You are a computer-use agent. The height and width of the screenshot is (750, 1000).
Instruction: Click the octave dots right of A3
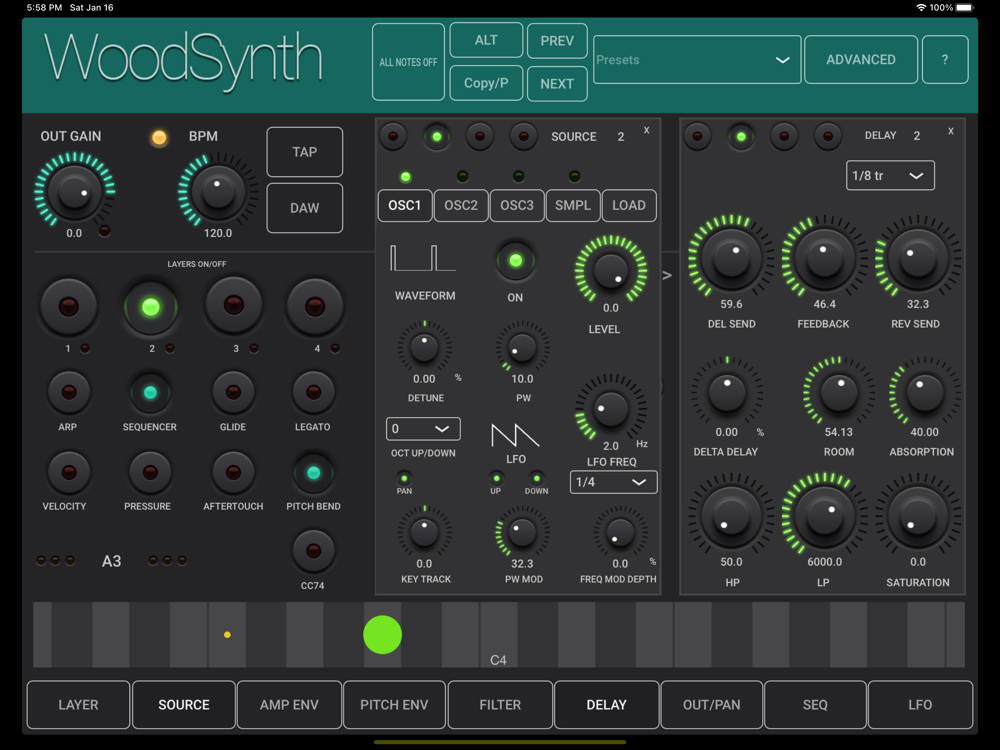[x=167, y=561]
